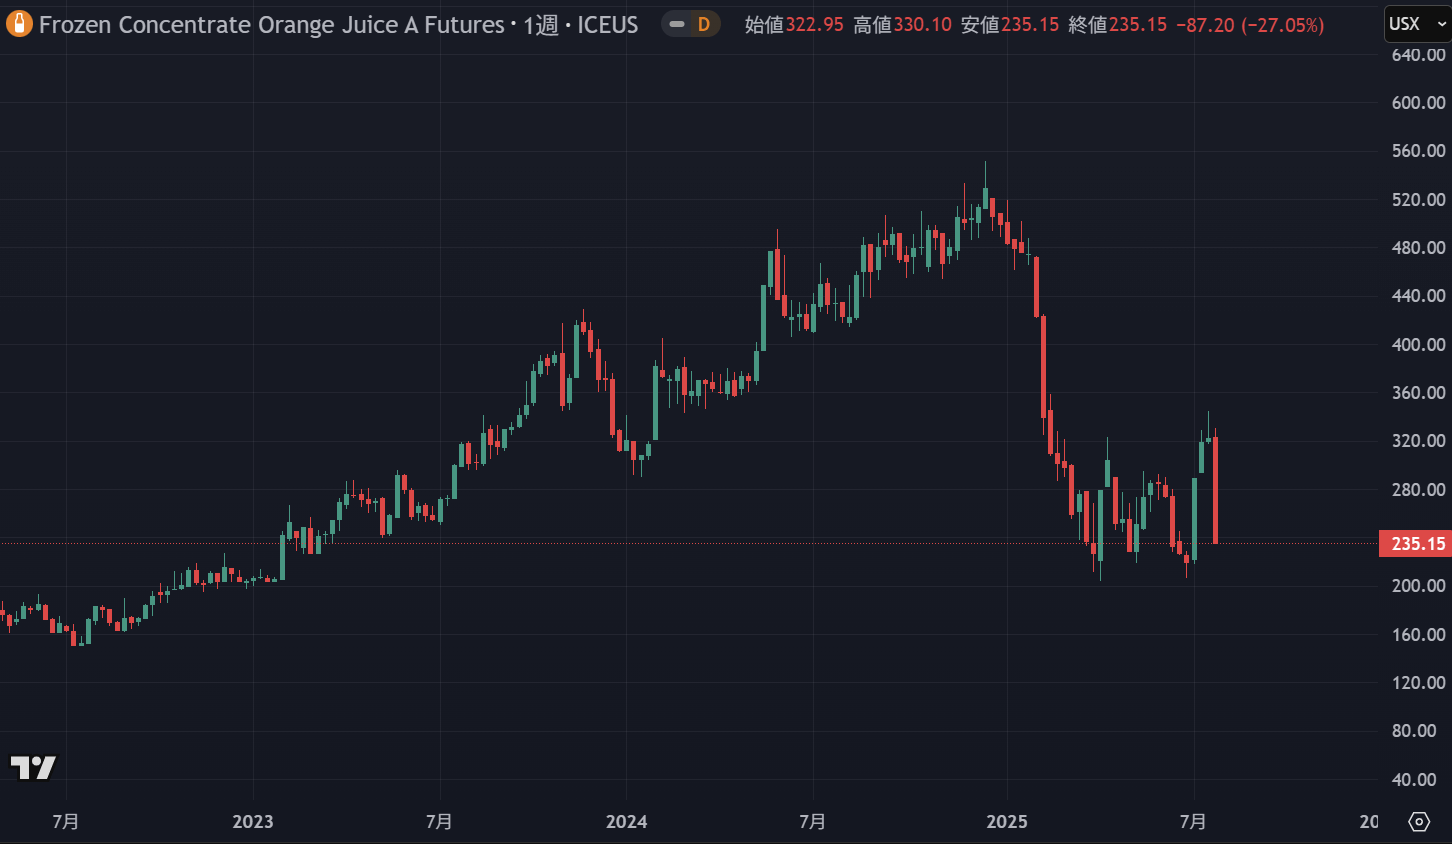Click the market status dash indicator
This screenshot has height=844, width=1452.
coord(677,24)
